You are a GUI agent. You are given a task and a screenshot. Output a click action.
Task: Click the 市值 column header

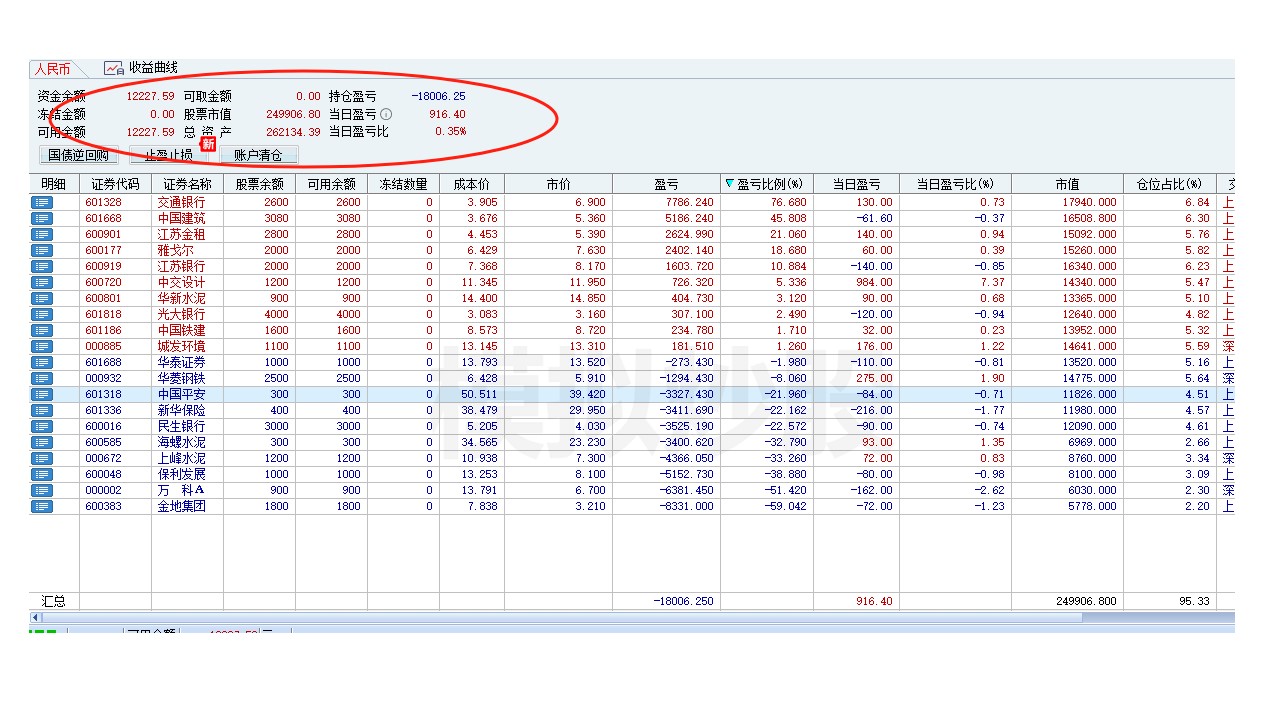pyautogui.click(x=1067, y=184)
